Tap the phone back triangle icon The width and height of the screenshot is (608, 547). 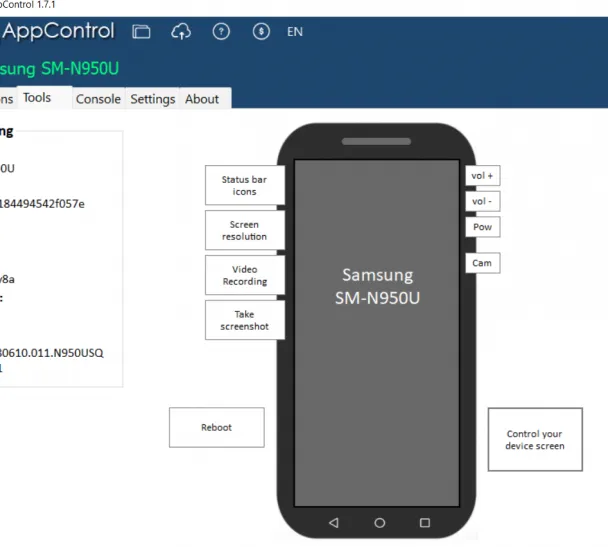334,523
